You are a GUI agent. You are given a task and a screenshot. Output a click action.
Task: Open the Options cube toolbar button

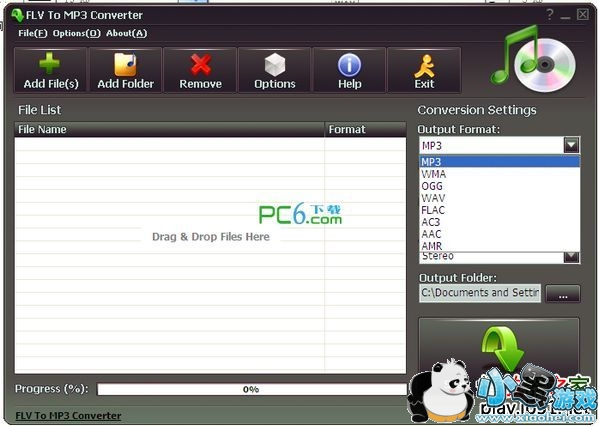275,70
